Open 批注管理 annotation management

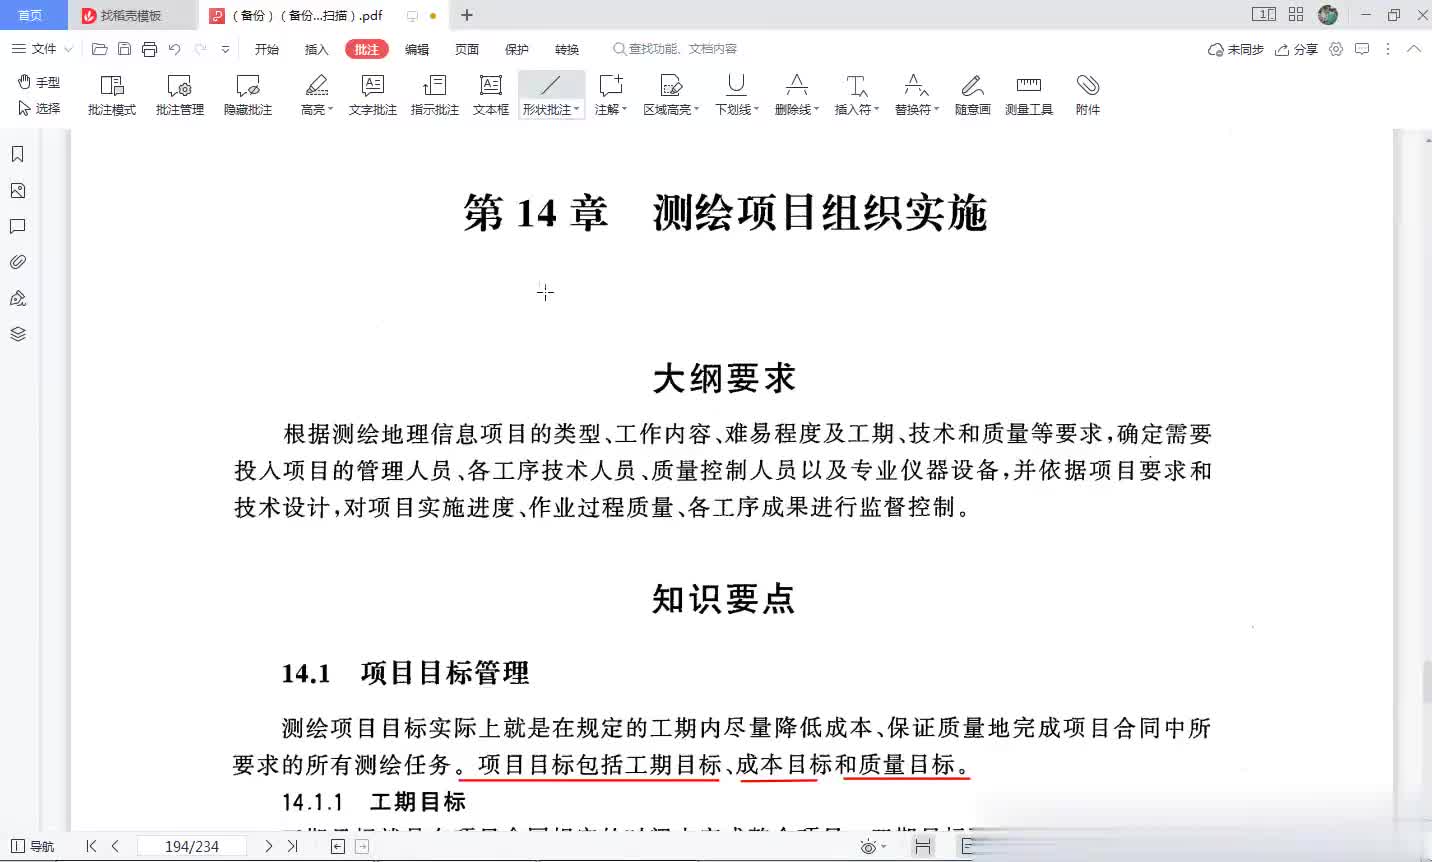point(179,94)
